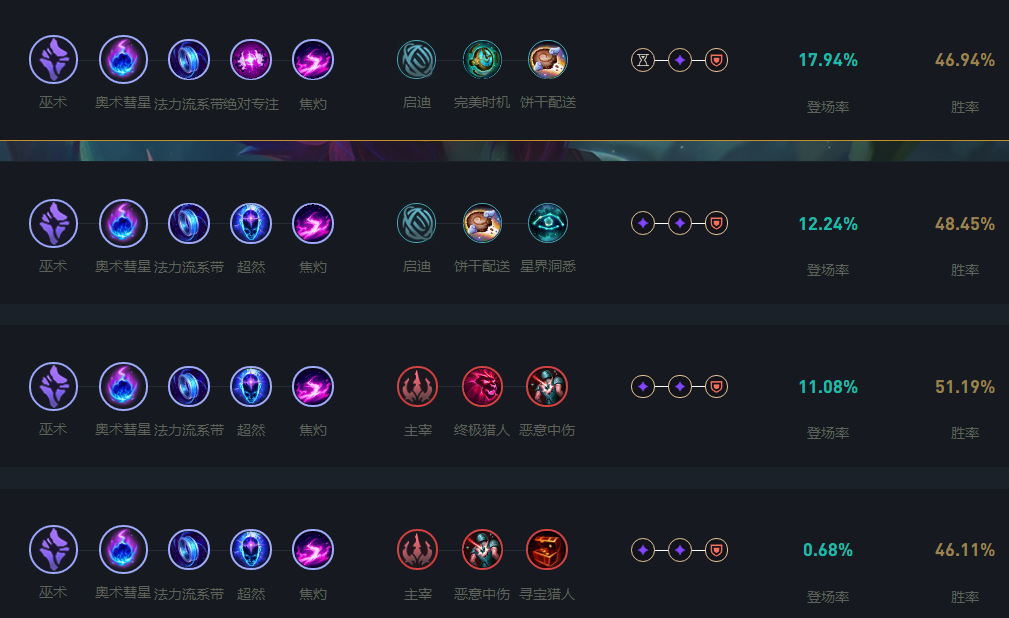Click Transcendence (超然) icon in second row
This screenshot has height=618, width=1009.
pyautogui.click(x=251, y=223)
